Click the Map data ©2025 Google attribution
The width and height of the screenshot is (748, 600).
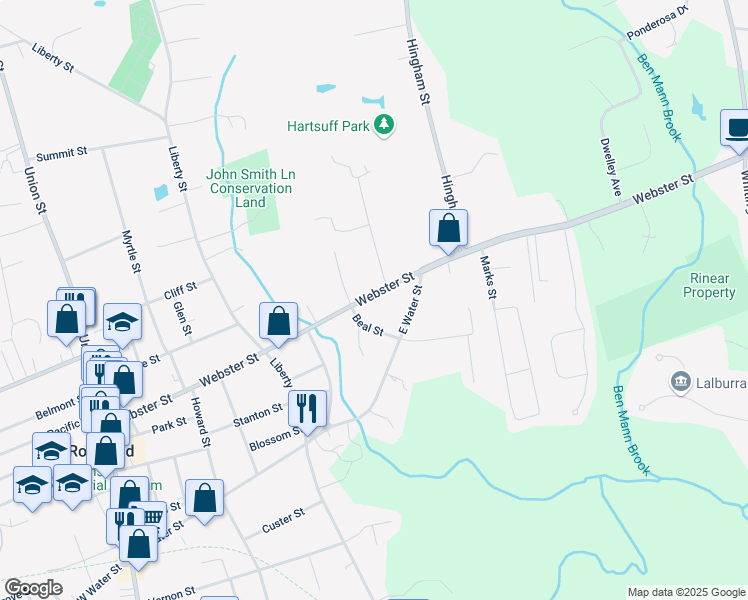(686, 592)
